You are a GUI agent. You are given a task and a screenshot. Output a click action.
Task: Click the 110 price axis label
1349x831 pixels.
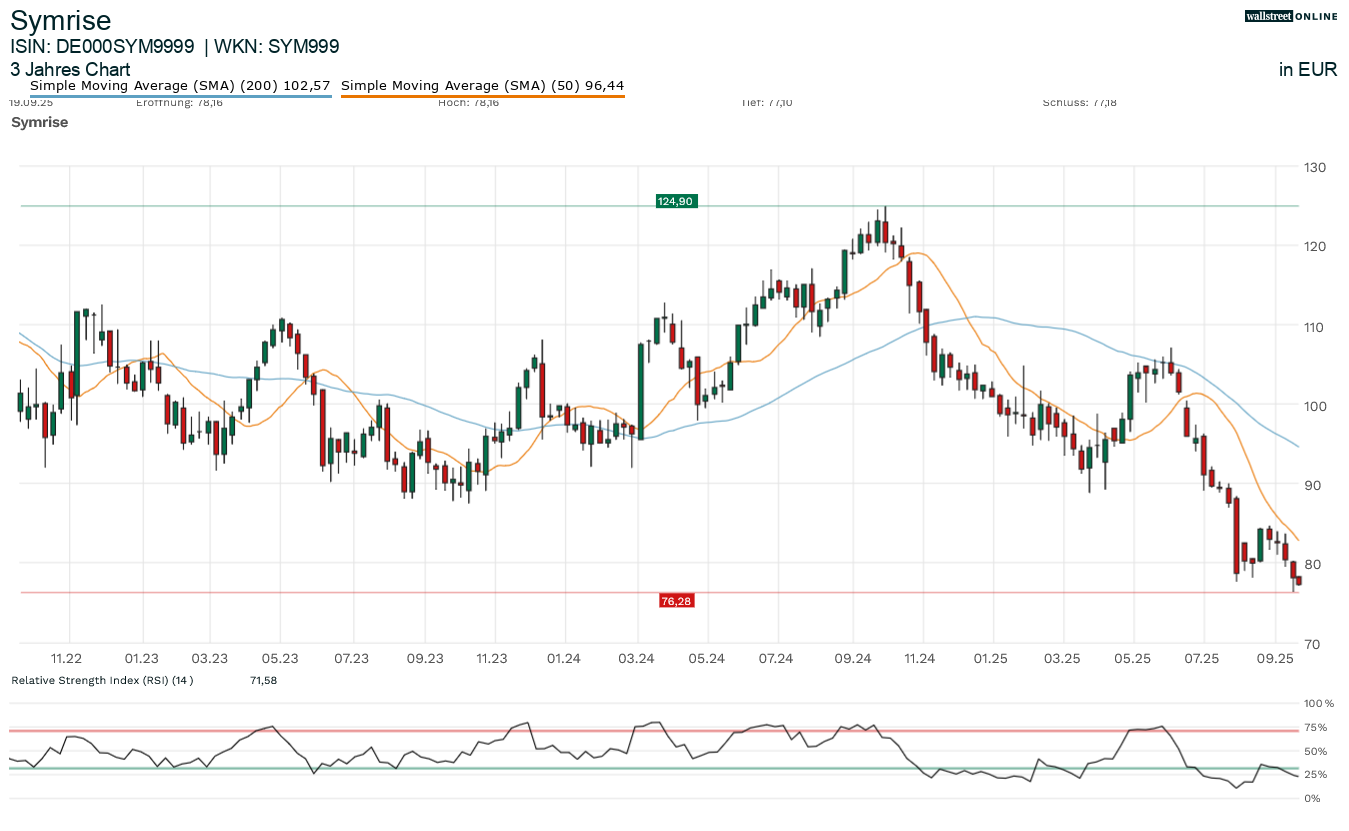click(1314, 327)
